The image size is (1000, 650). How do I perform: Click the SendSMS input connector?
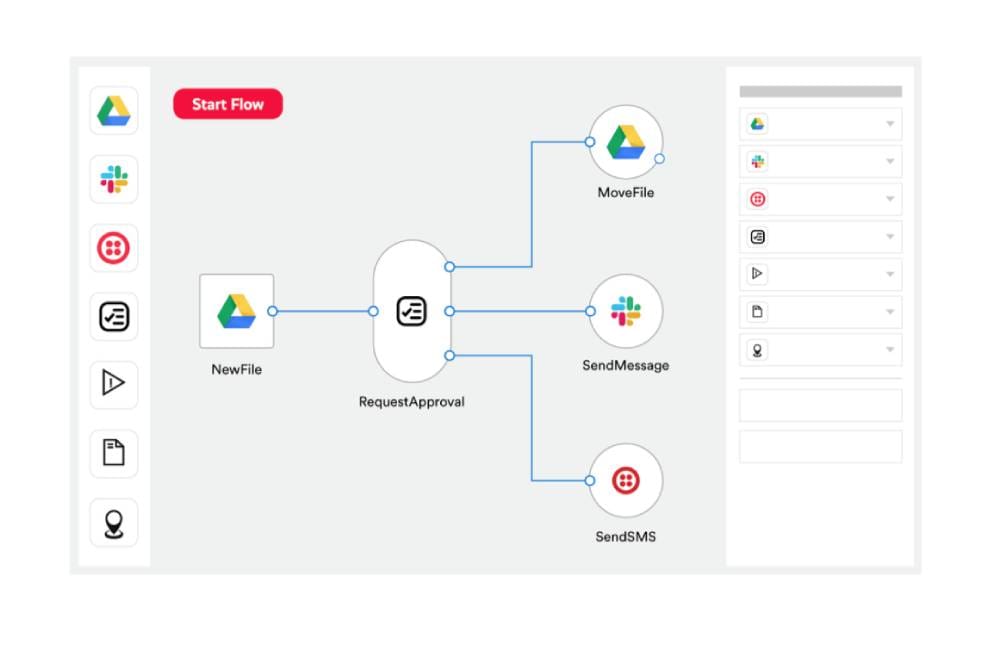[590, 480]
